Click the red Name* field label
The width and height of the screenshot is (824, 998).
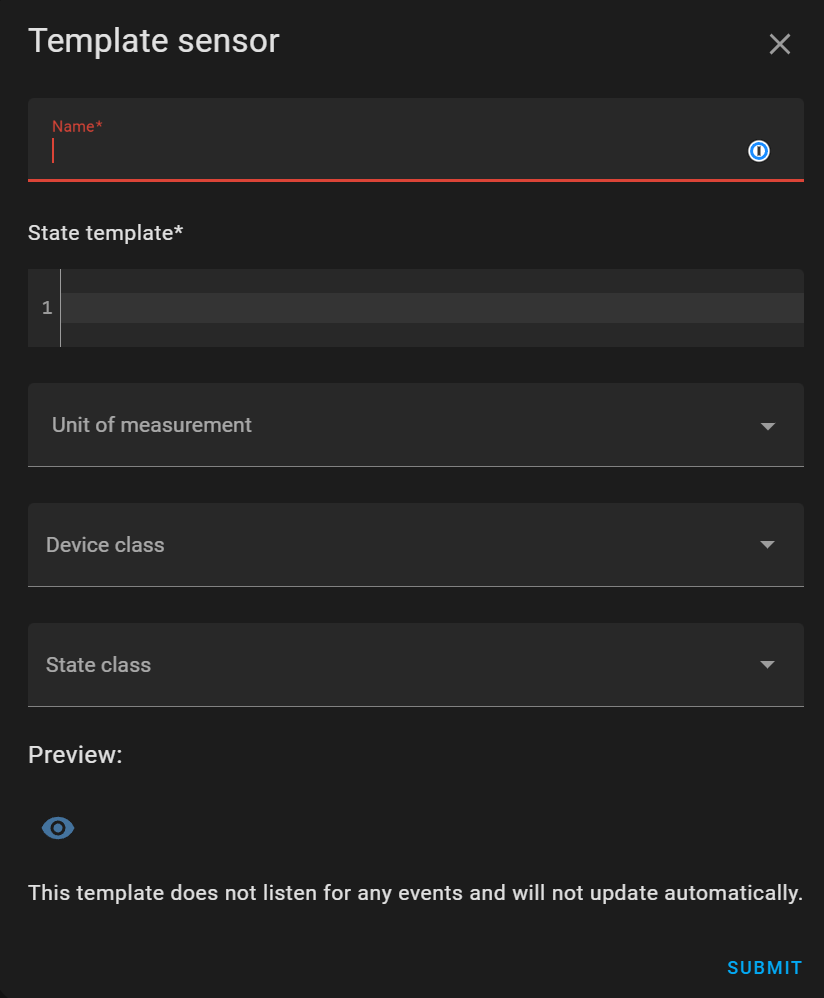(x=77, y=126)
